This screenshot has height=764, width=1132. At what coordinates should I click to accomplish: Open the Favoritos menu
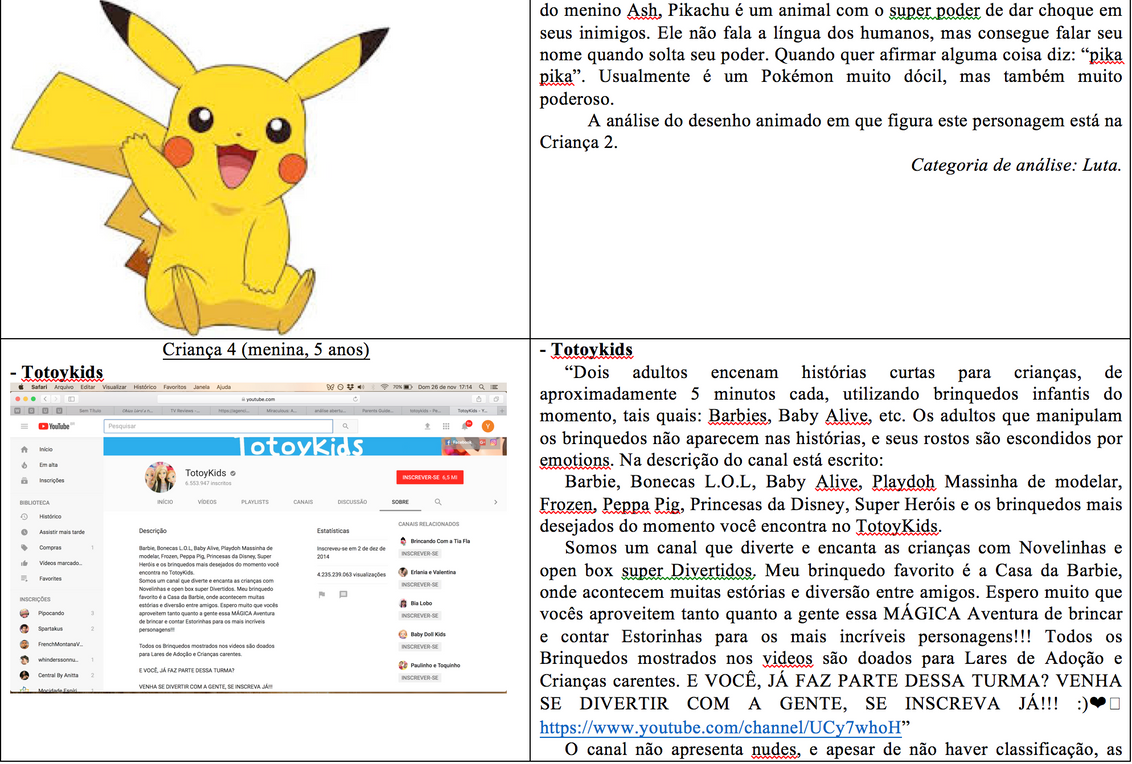click(x=175, y=387)
